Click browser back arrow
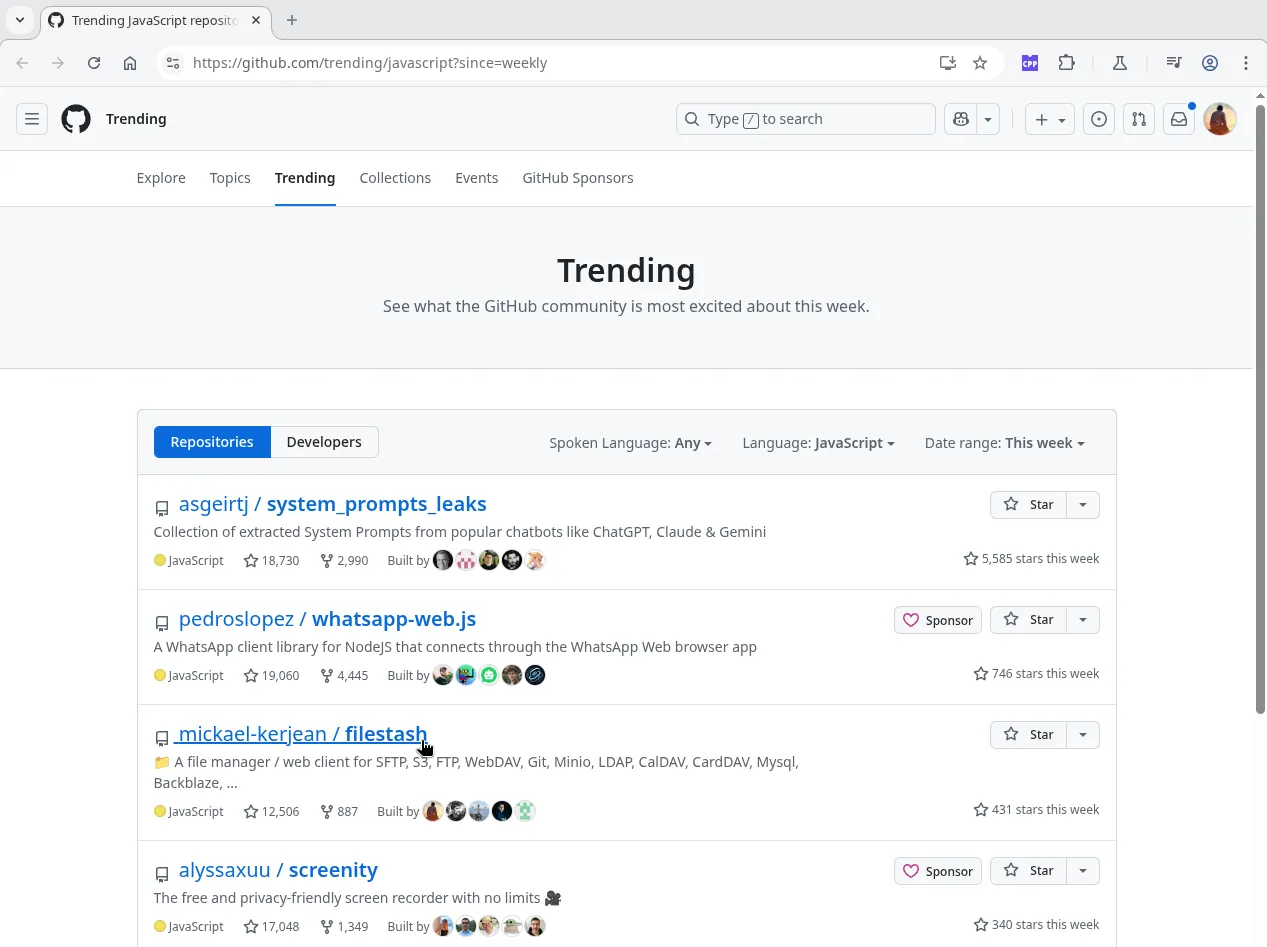Viewport: 1267px width, 947px height. [x=22, y=63]
